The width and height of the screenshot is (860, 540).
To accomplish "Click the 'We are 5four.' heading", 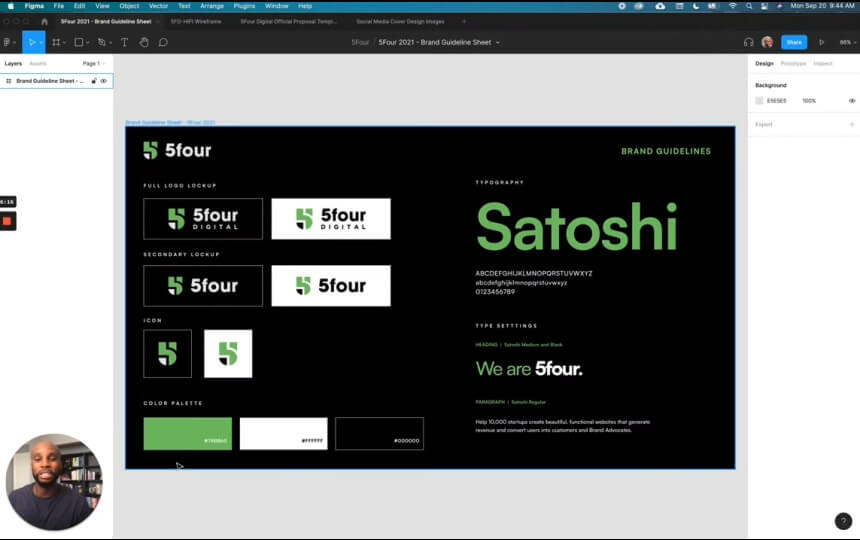I will (x=529, y=369).
